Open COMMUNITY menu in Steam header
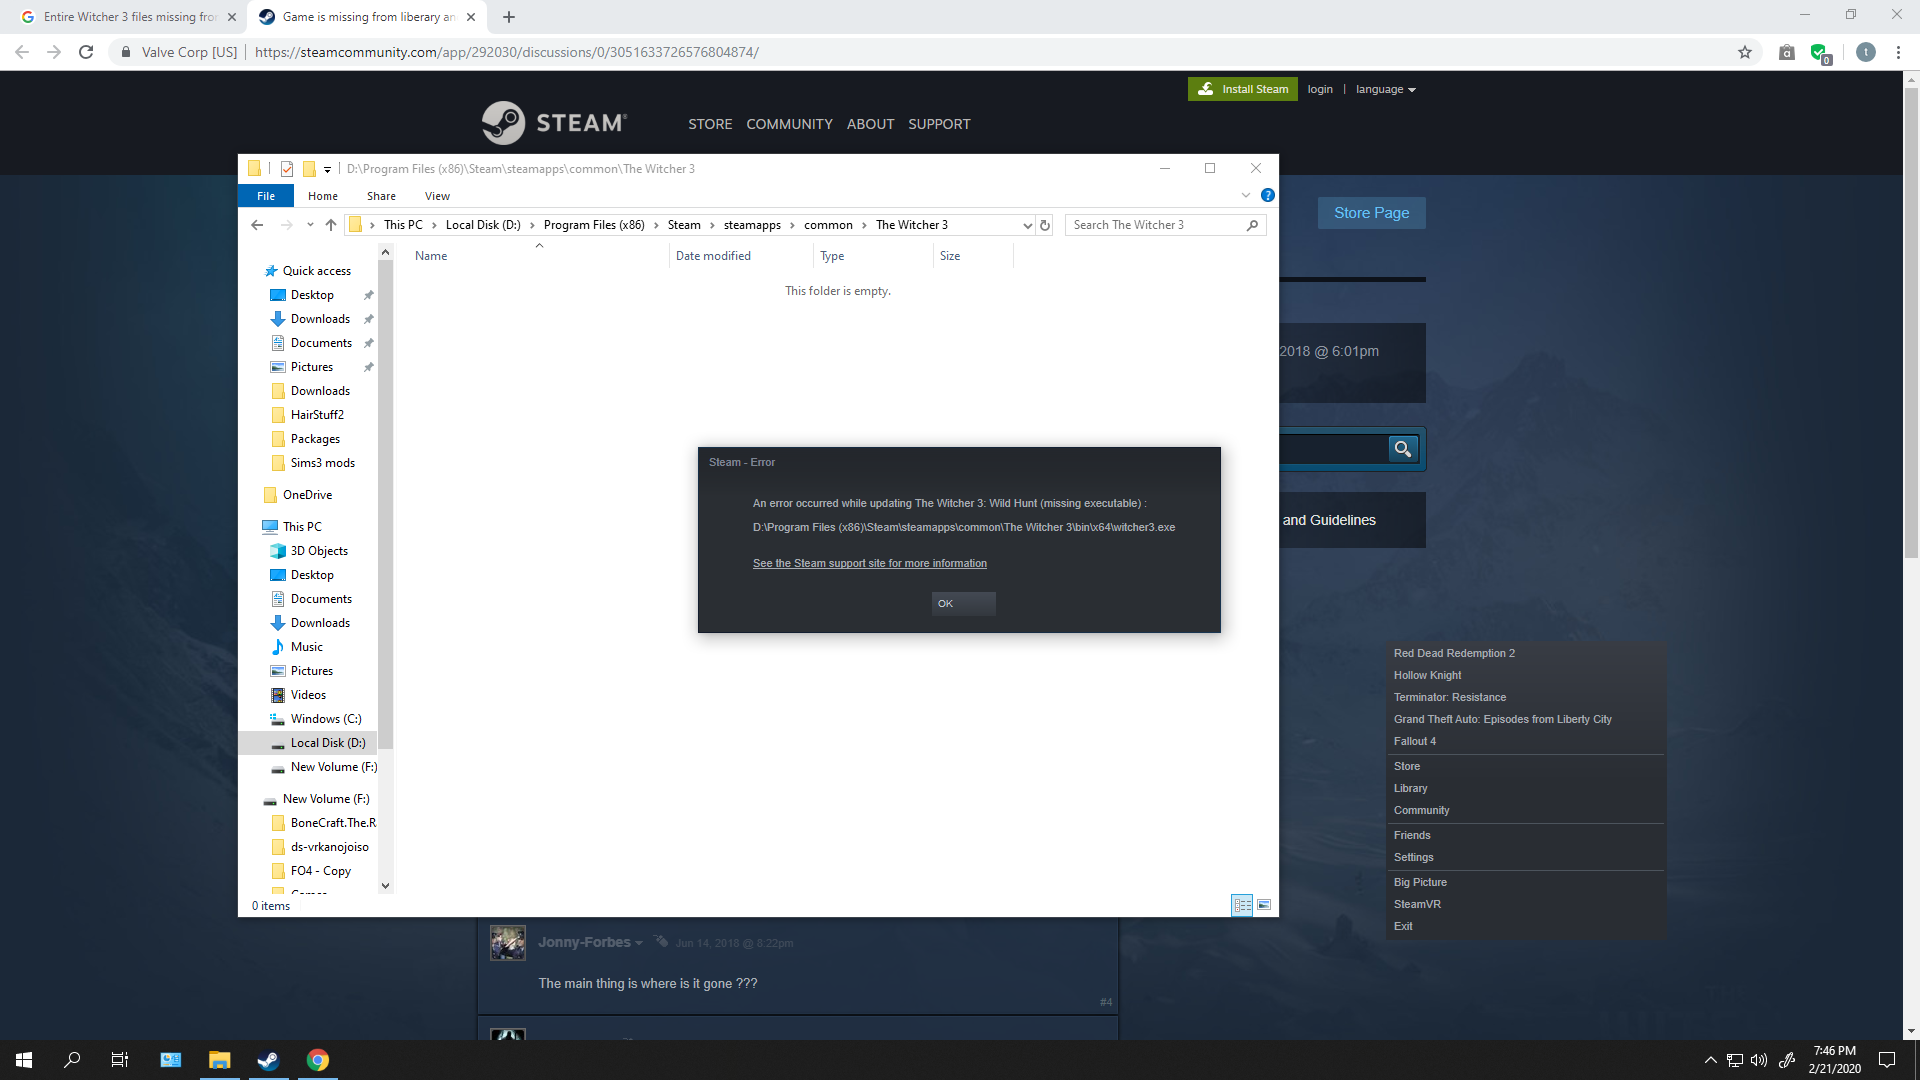The width and height of the screenshot is (1920, 1080). point(789,124)
